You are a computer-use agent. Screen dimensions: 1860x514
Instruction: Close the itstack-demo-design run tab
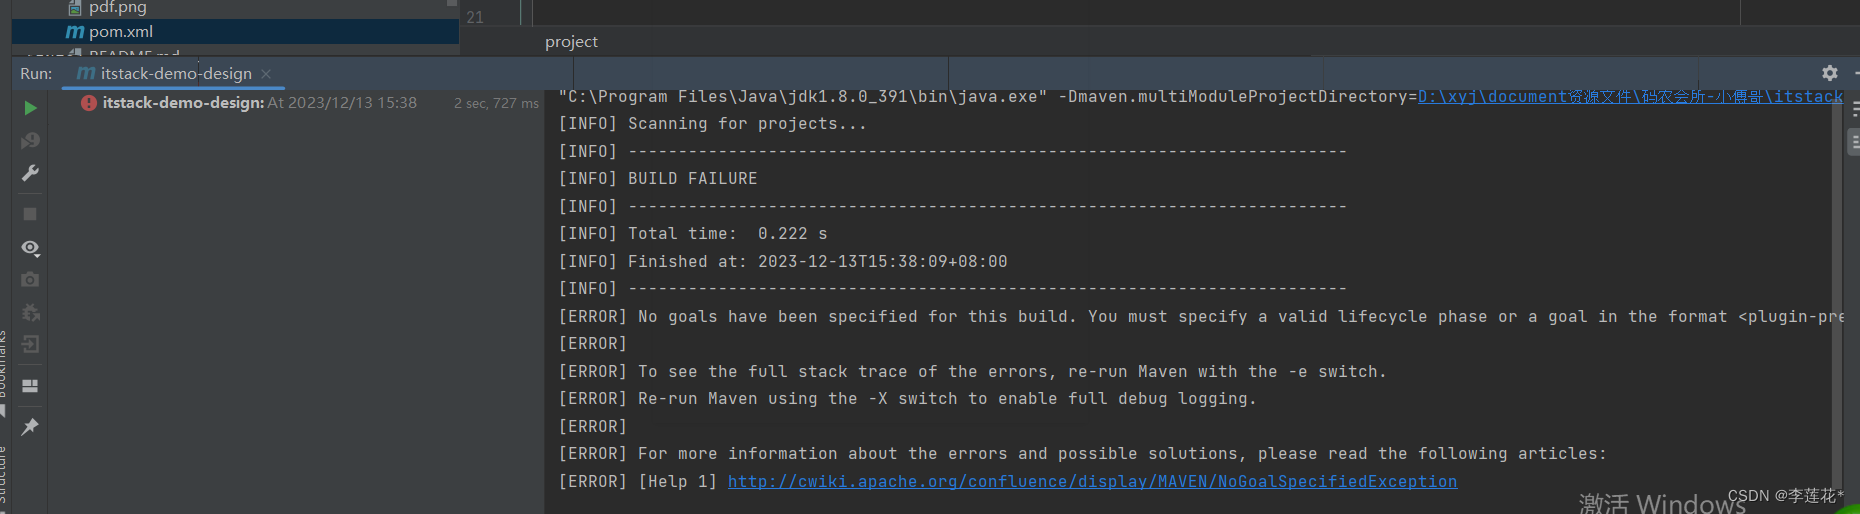266,74
